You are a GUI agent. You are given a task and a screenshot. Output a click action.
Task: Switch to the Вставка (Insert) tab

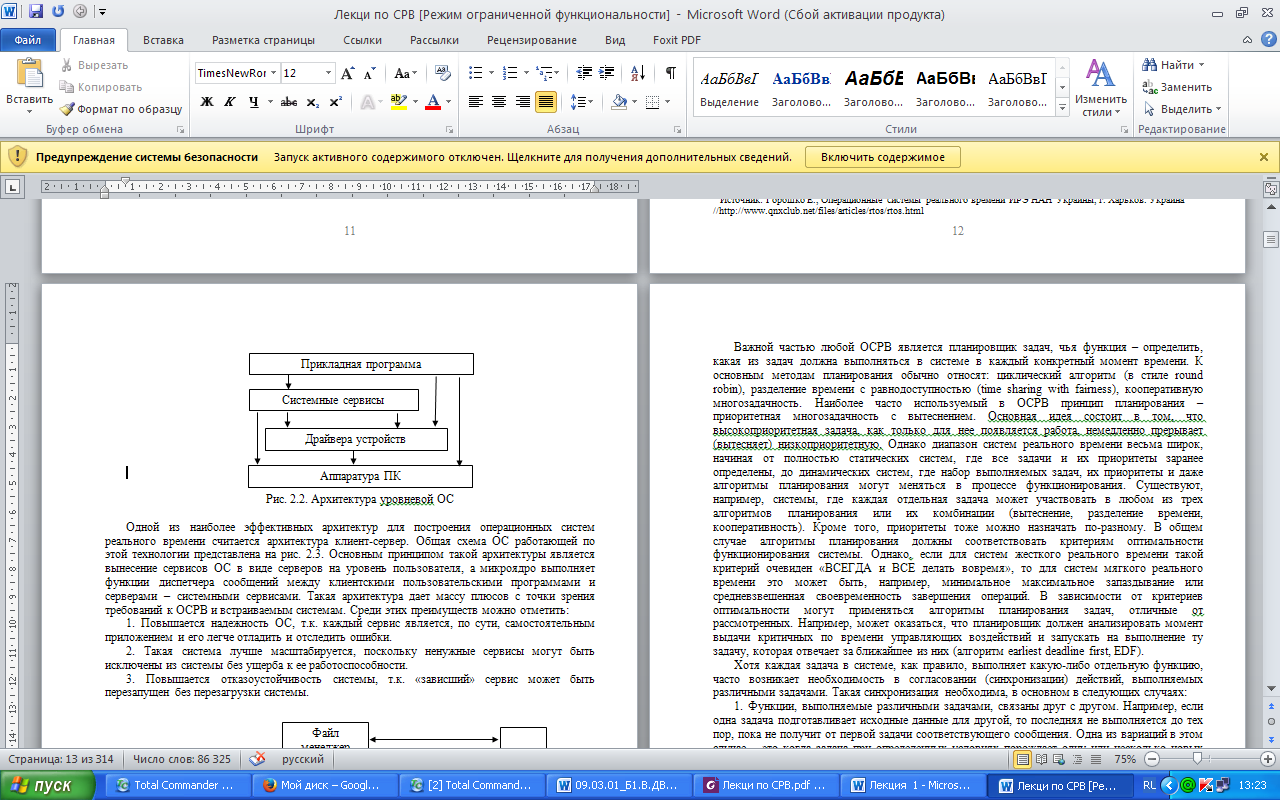pos(163,40)
